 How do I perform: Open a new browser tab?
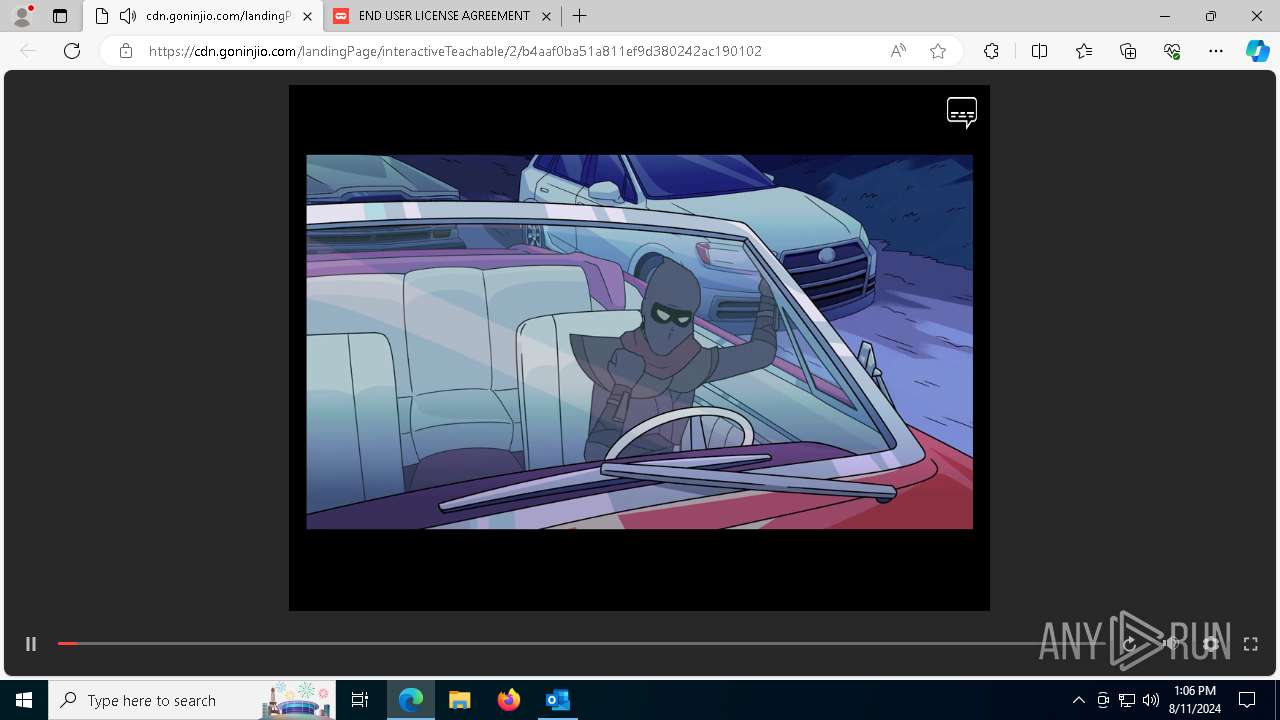point(579,16)
